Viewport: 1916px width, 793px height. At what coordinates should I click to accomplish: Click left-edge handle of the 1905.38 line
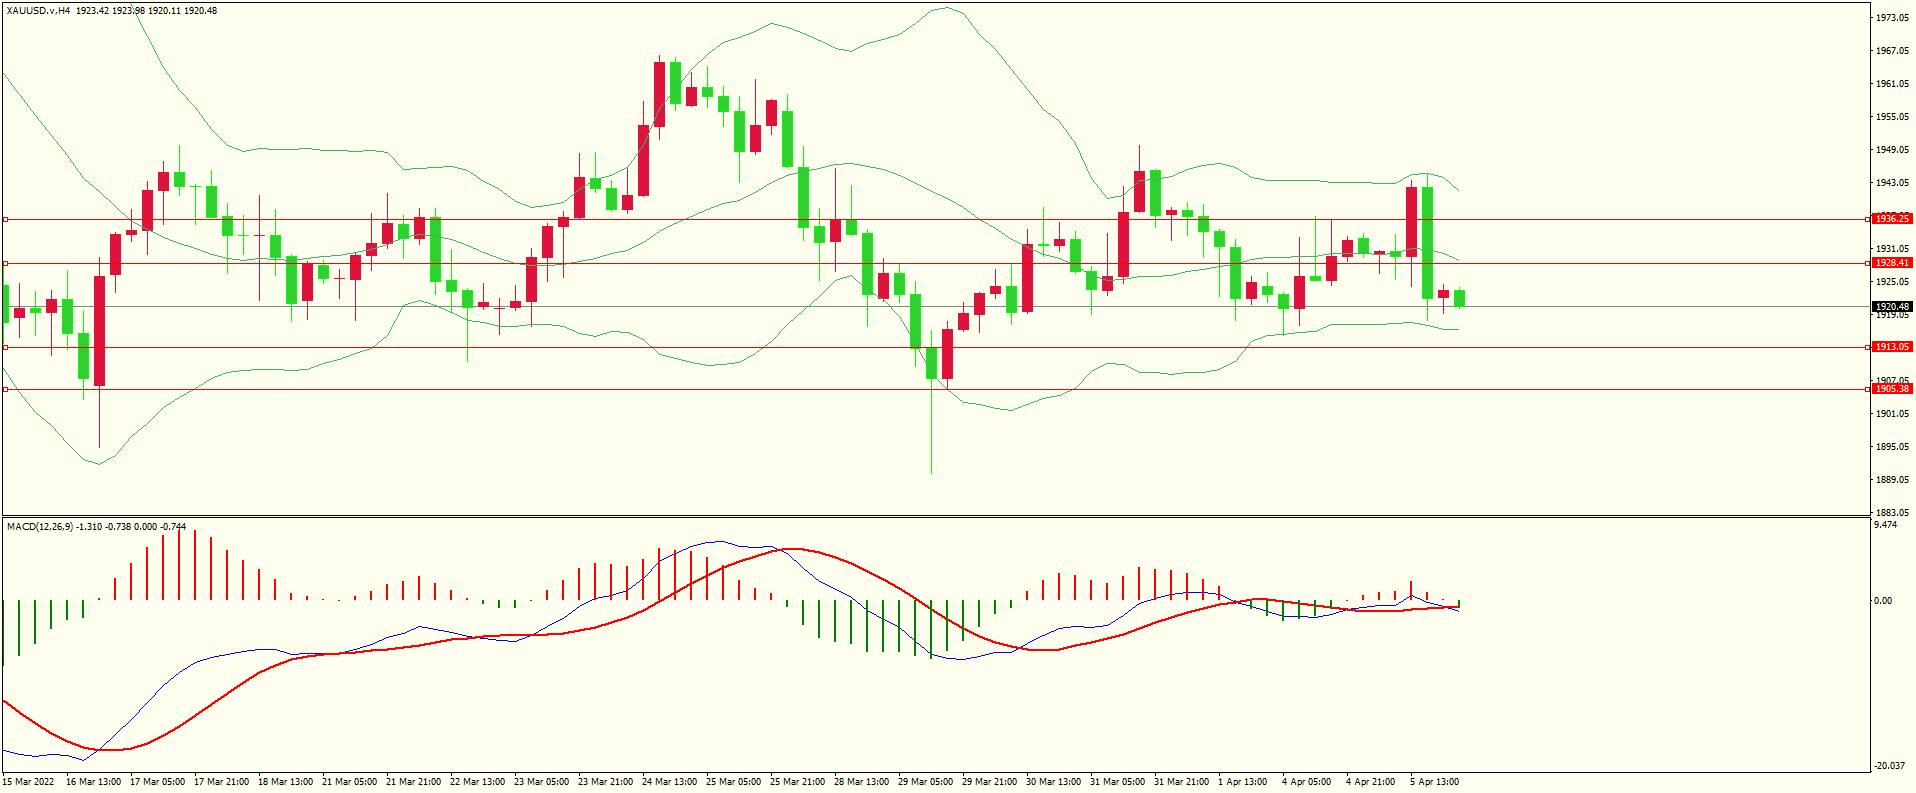click(x=5, y=390)
